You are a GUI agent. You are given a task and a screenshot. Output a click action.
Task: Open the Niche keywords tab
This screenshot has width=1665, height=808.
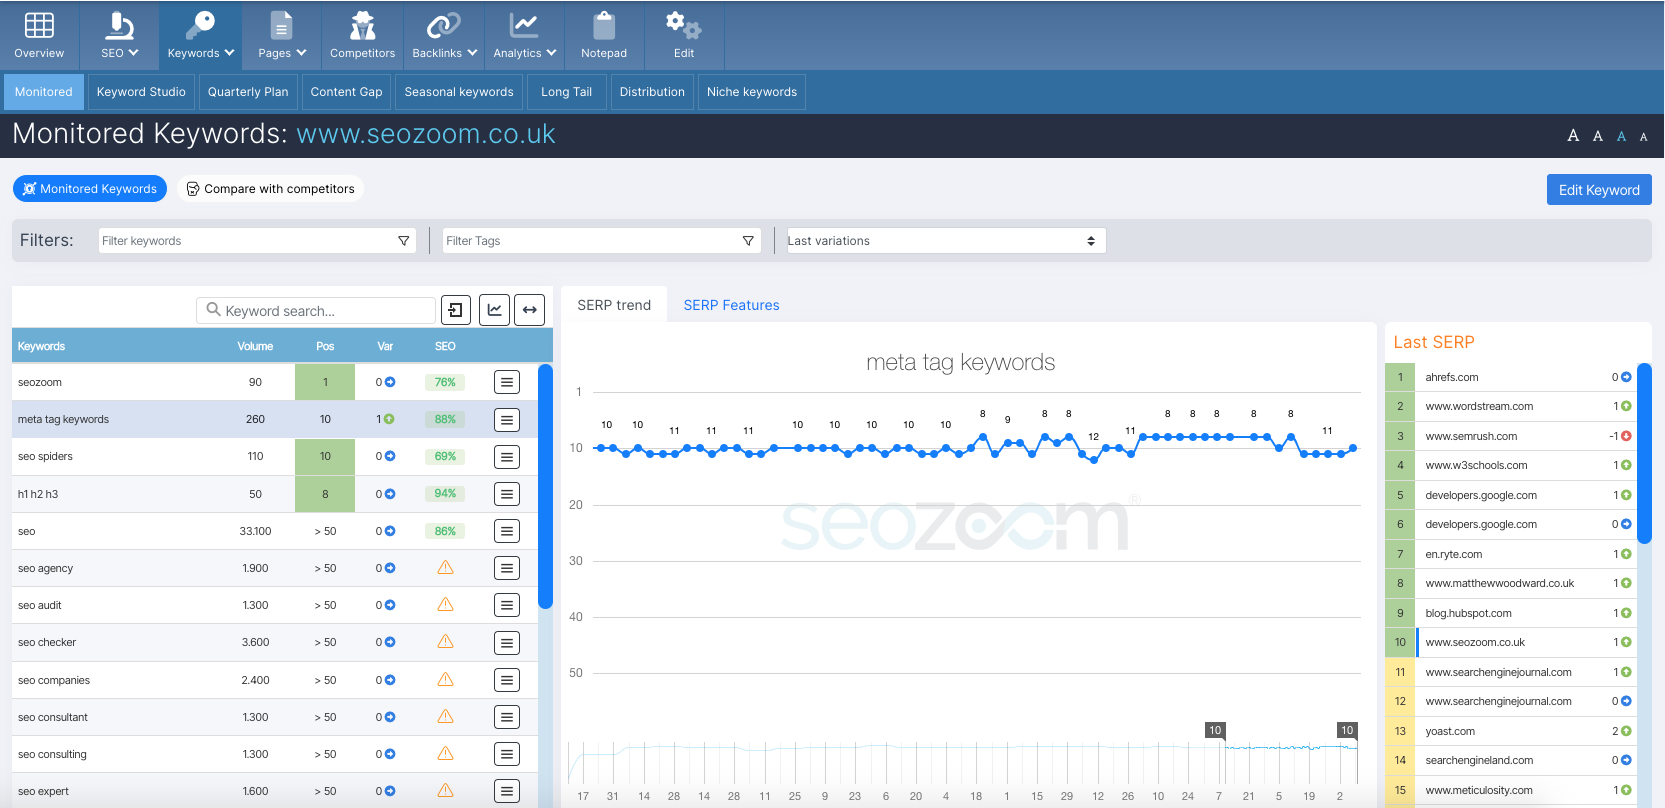[x=752, y=92]
